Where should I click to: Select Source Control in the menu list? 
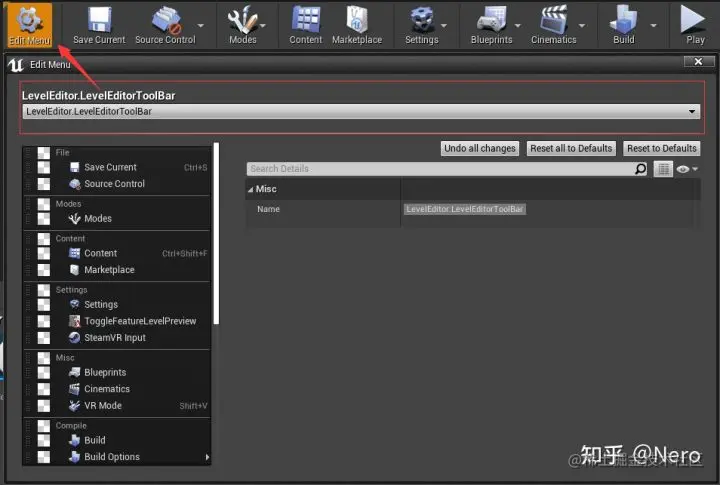pyautogui.click(x=114, y=184)
